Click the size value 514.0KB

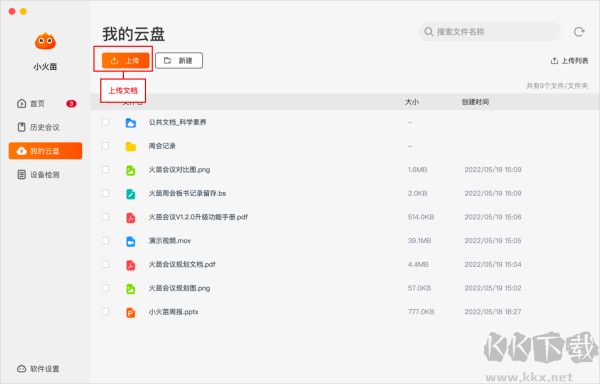tap(421, 217)
